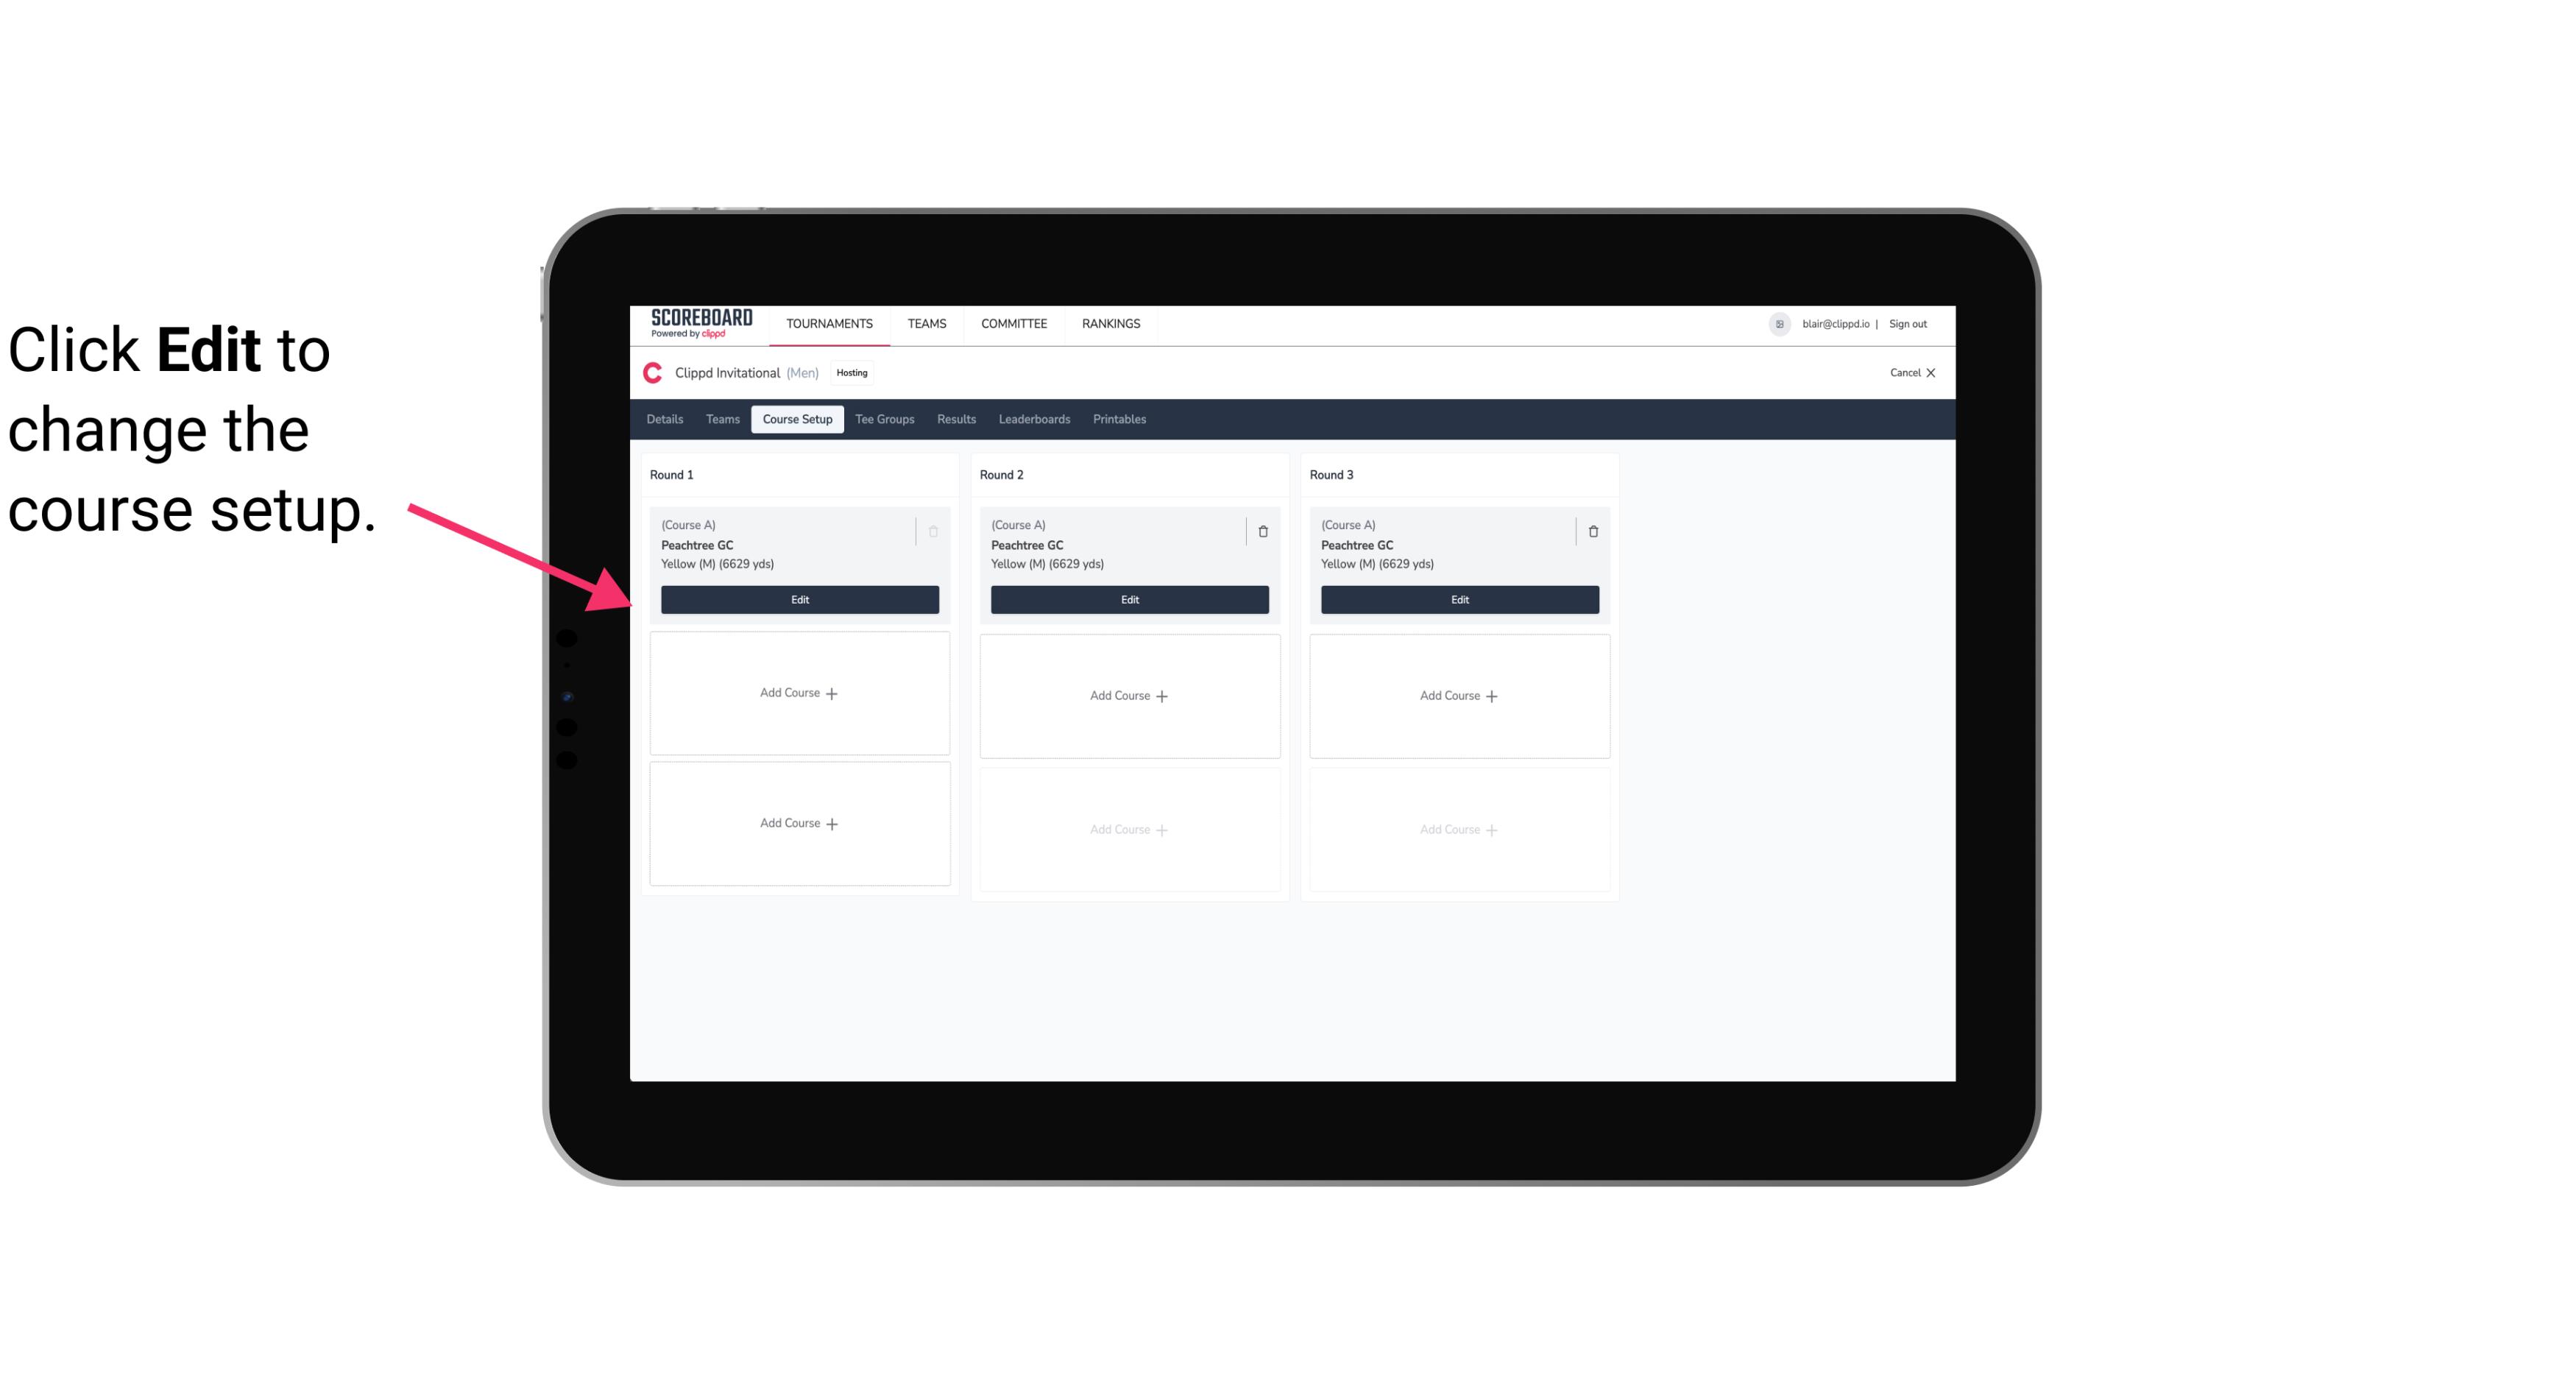Image resolution: width=2576 pixels, height=1386 pixels.
Task: Click the delete icon on Round 1 course
Action: coord(933,531)
